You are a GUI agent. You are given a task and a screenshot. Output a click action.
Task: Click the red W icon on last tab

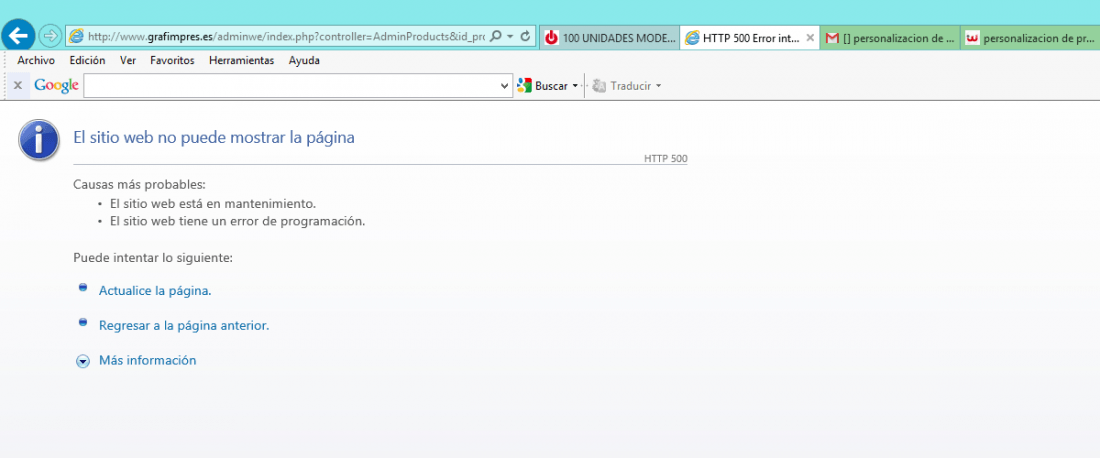[x=972, y=38]
